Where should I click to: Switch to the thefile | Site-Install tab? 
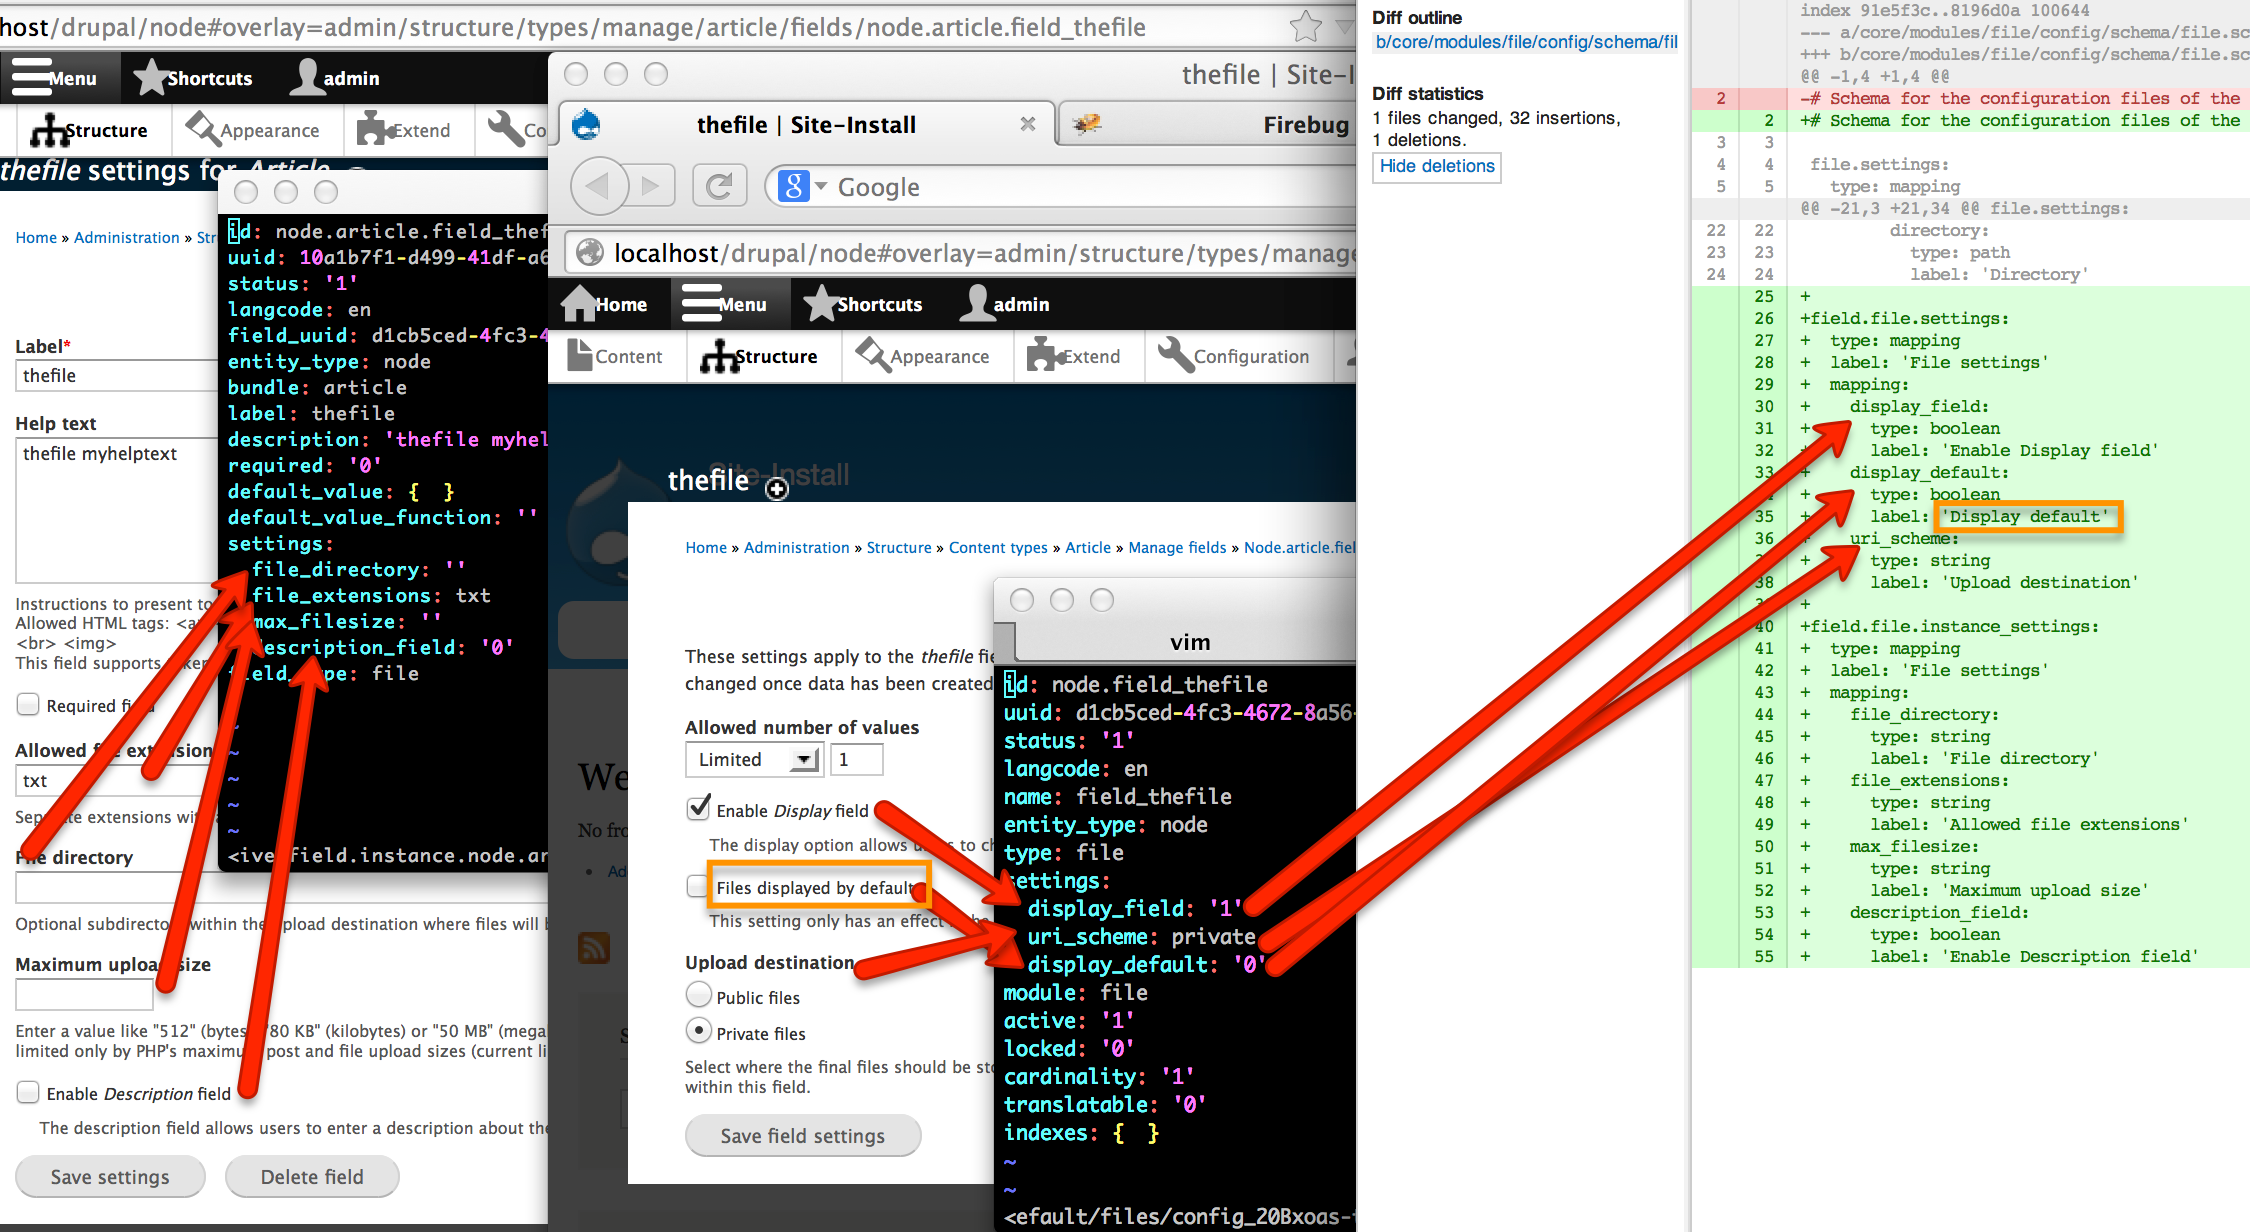(806, 125)
